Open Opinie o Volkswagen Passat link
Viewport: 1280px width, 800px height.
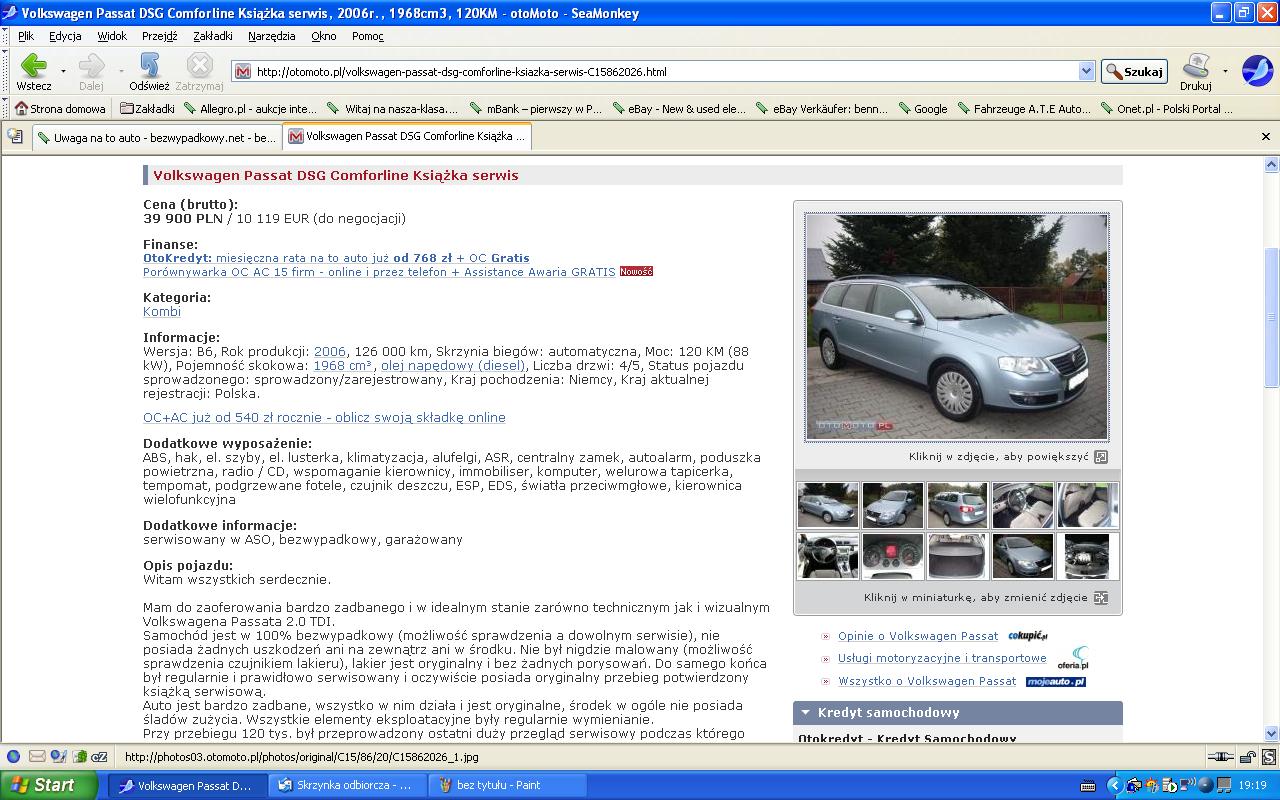(x=918, y=636)
